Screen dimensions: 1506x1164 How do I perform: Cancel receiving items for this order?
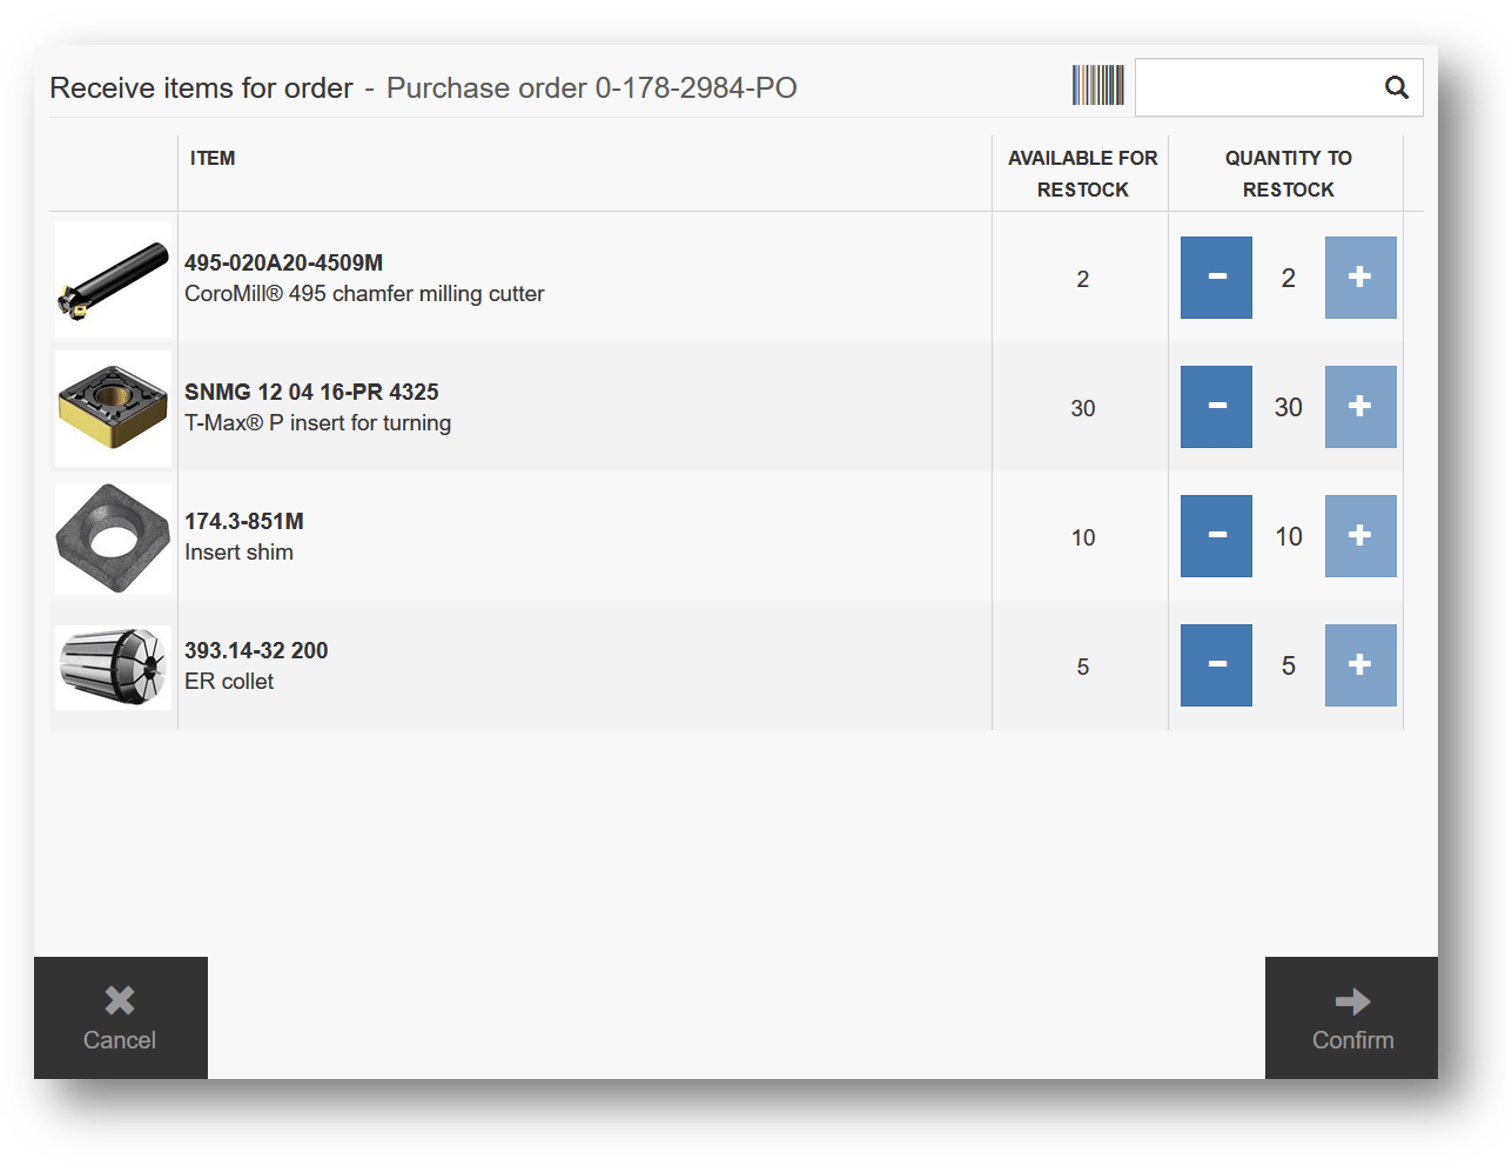pyautogui.click(x=120, y=1017)
